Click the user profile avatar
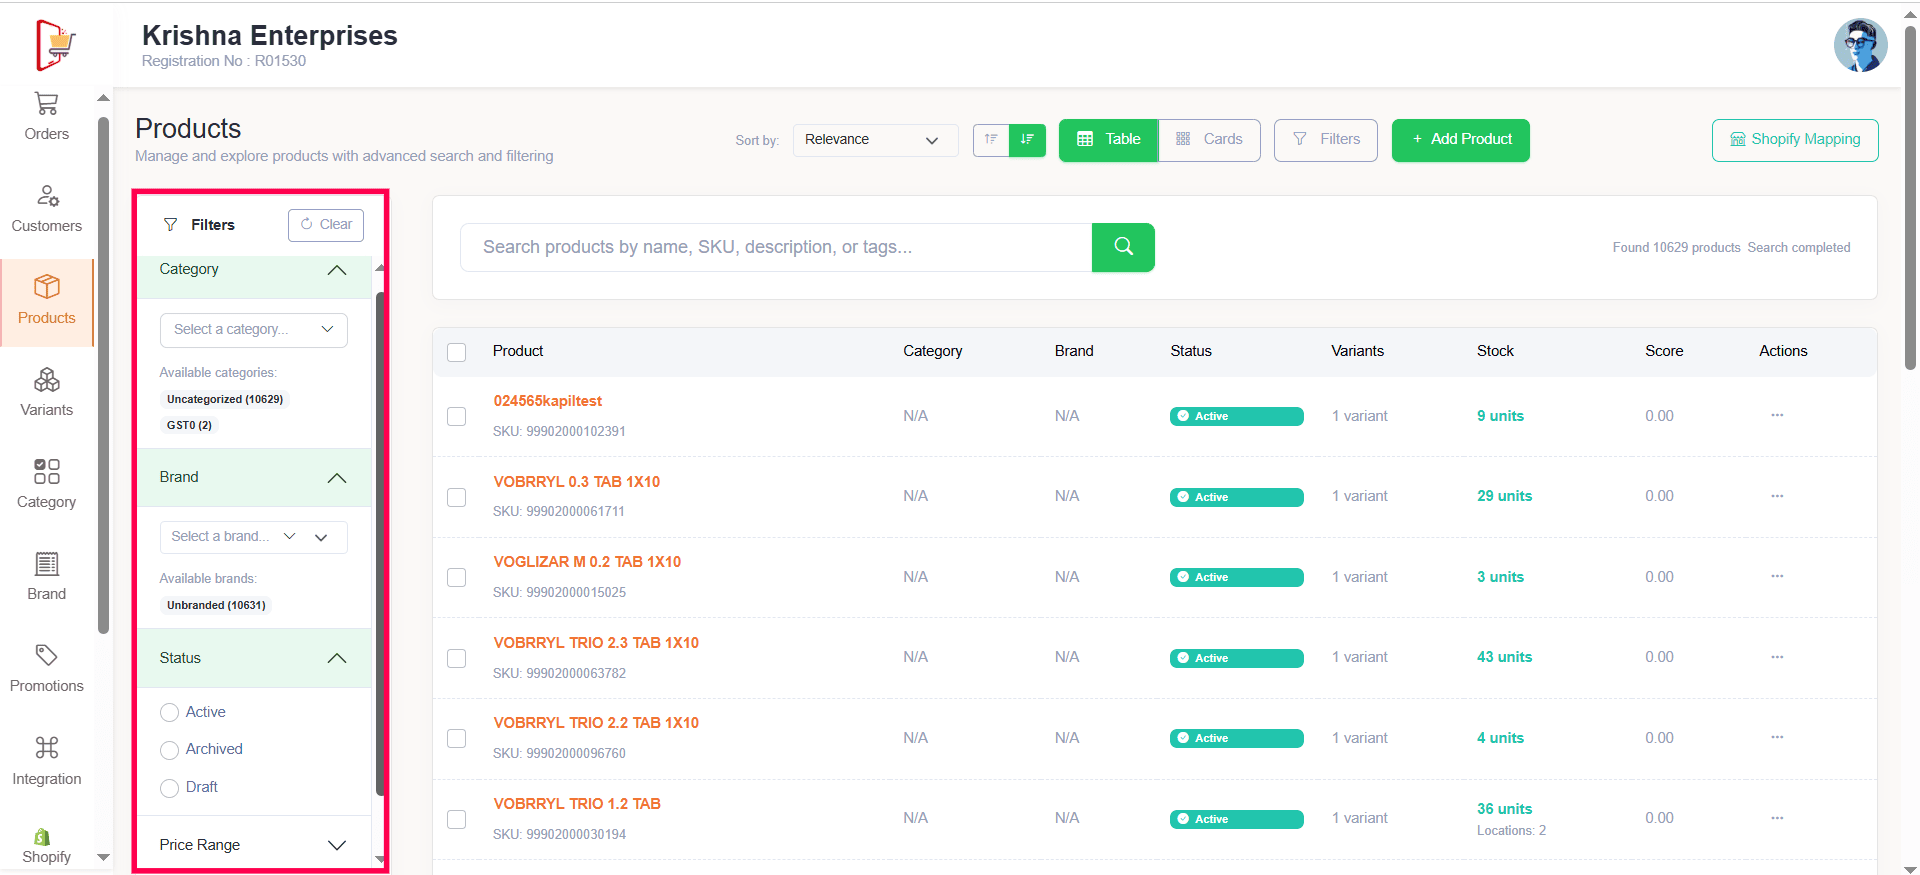1920x875 pixels. click(x=1859, y=45)
